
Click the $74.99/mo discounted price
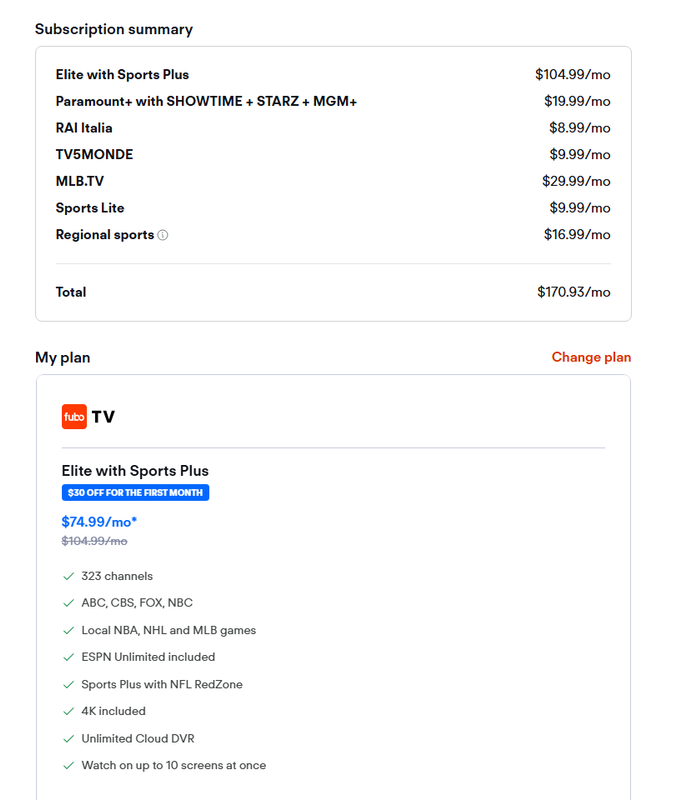click(x=99, y=521)
